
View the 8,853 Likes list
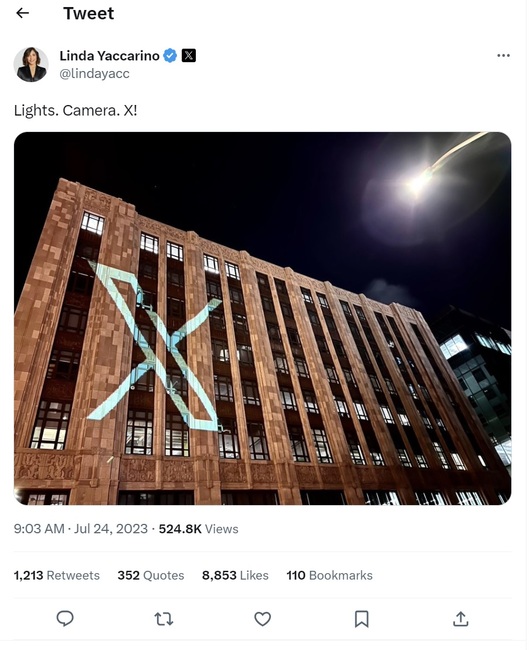(235, 575)
